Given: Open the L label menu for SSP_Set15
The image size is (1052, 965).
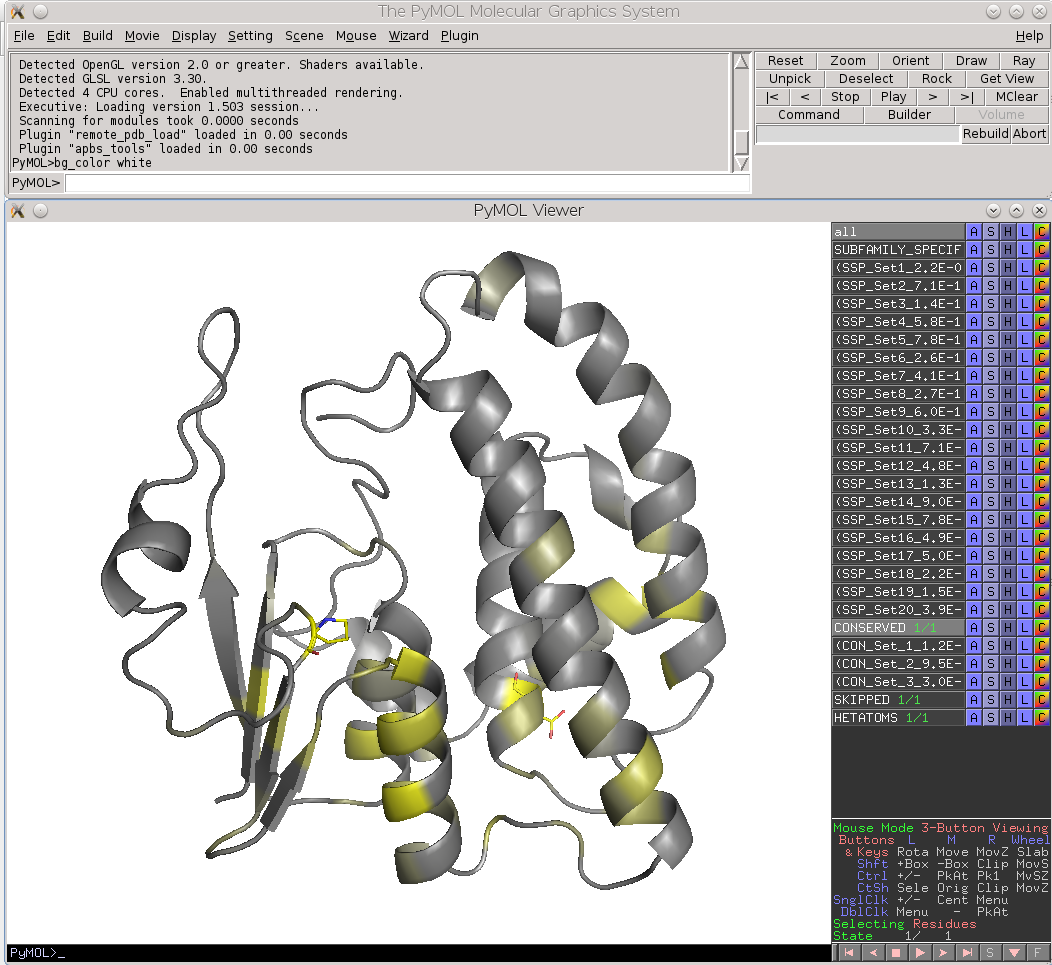Looking at the screenshot, I should pyautogui.click(x=1024, y=519).
